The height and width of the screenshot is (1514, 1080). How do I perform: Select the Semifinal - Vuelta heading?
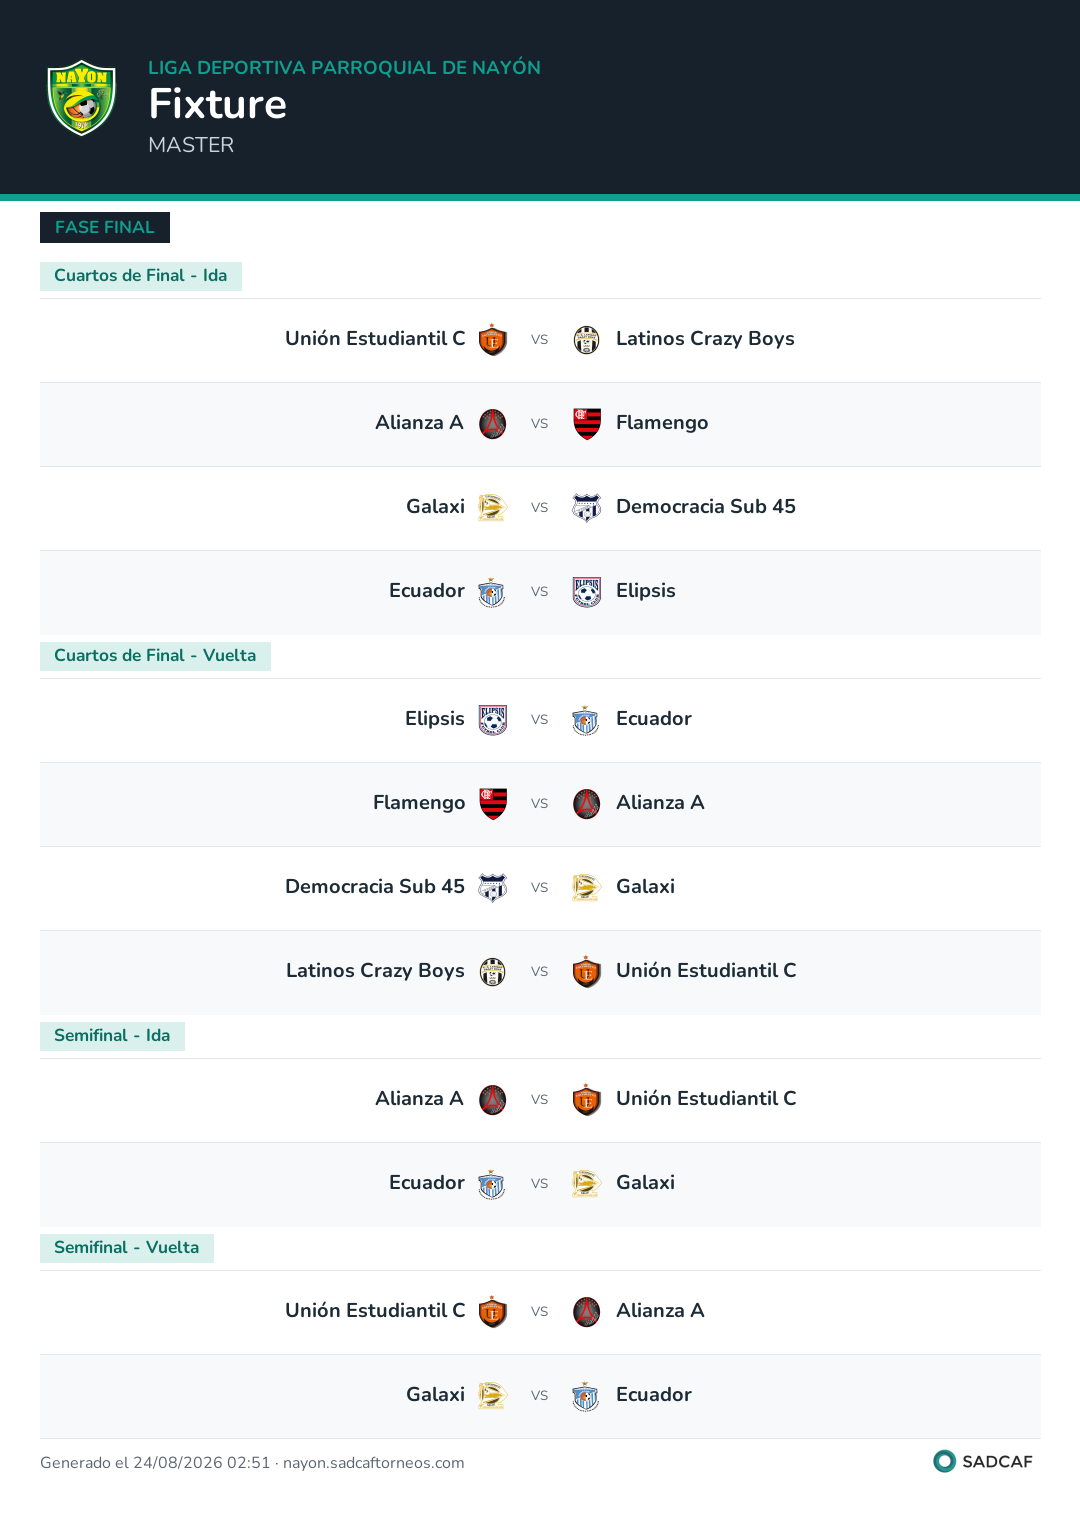(127, 1248)
